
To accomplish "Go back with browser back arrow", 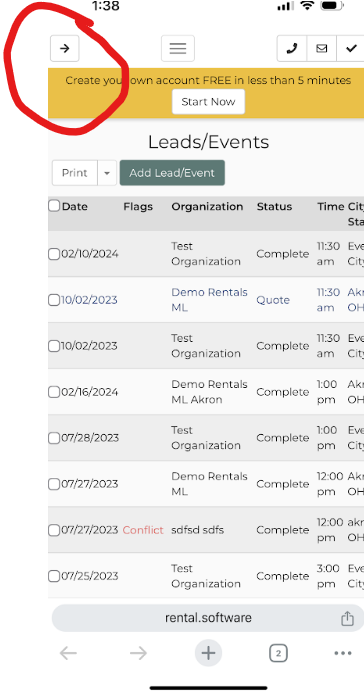I will 68,653.
